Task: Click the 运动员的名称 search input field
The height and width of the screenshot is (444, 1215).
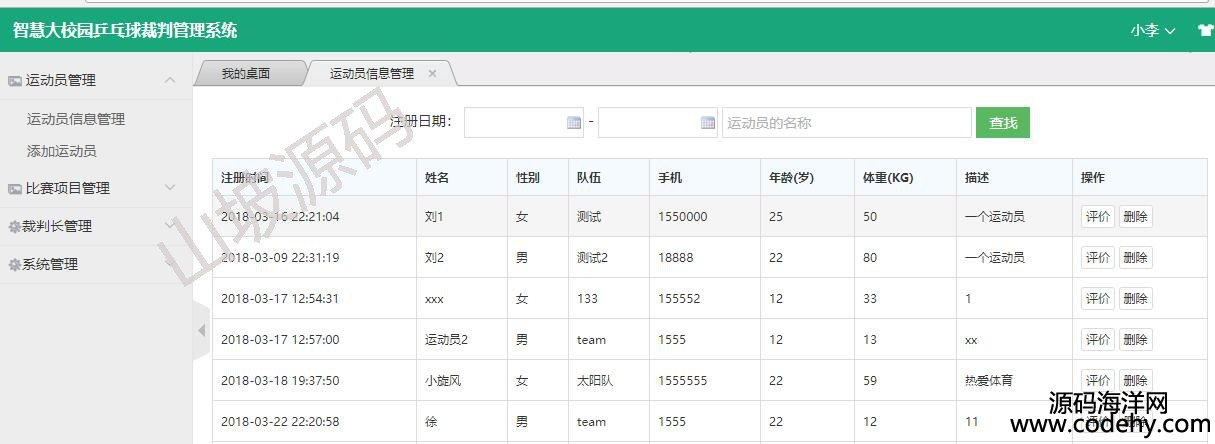Action: click(x=845, y=123)
